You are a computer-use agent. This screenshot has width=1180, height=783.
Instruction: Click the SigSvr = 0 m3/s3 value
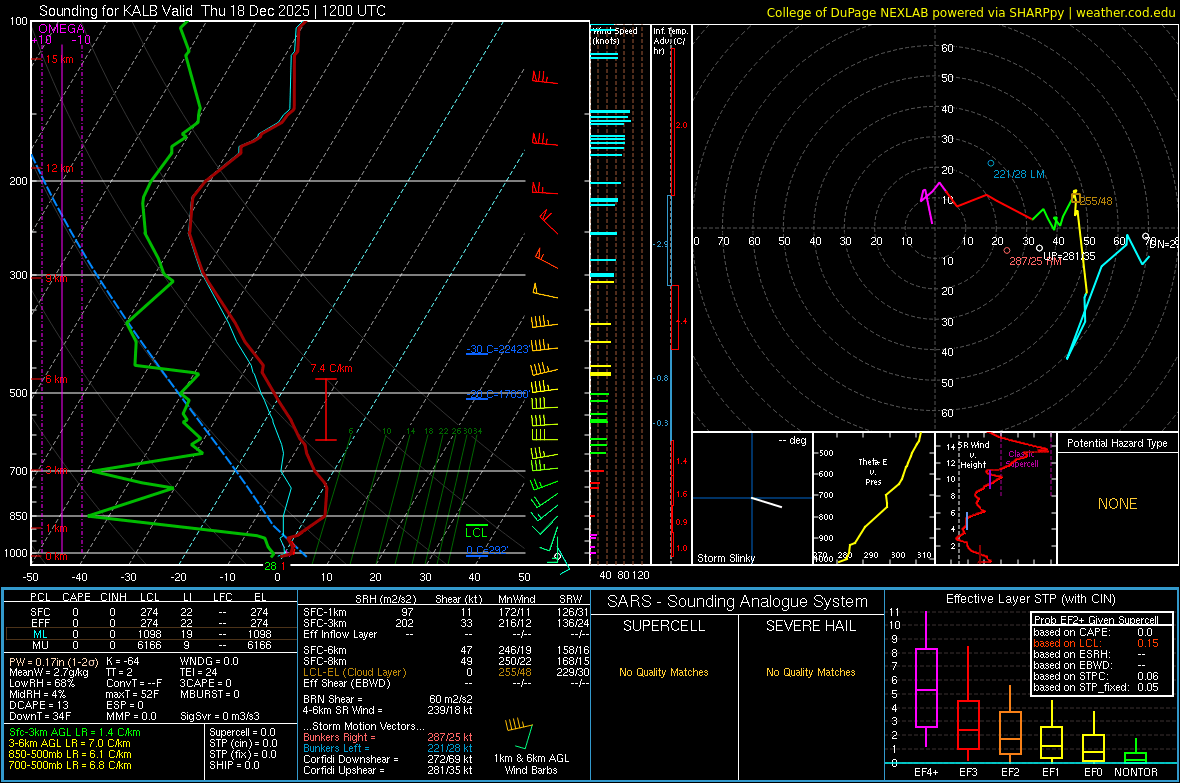pos(220,716)
